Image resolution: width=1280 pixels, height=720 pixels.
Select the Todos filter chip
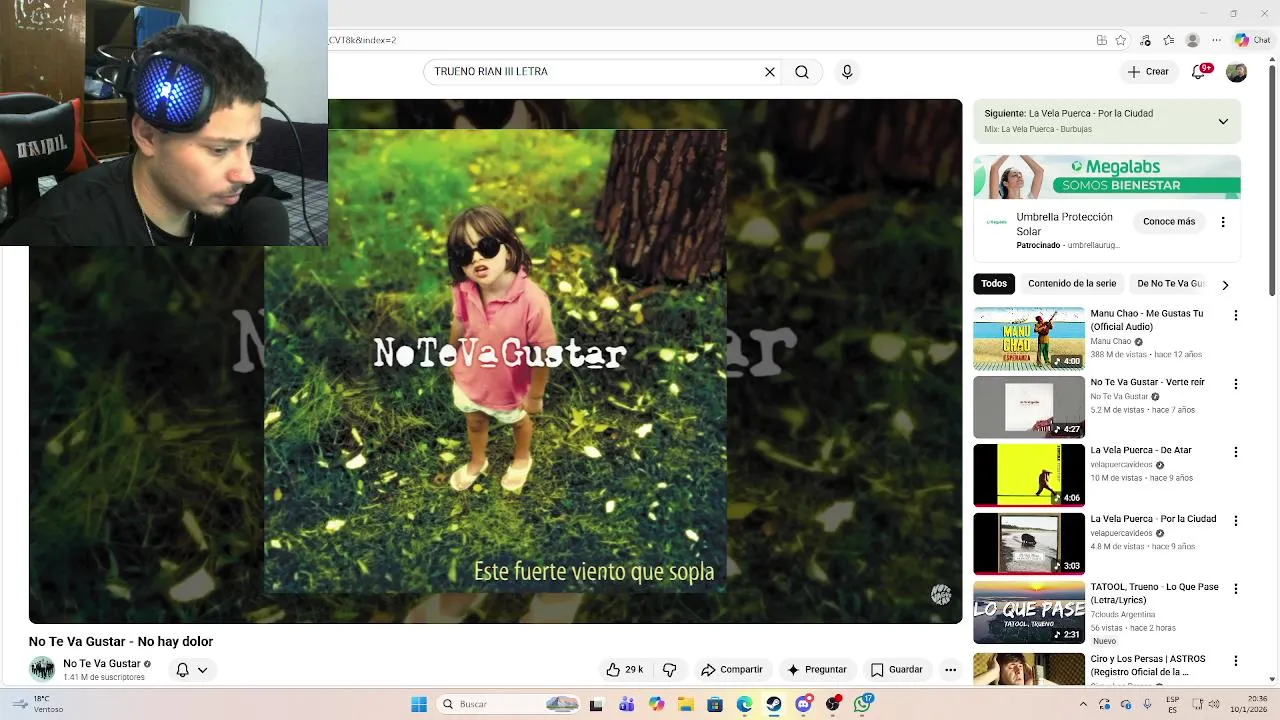994,284
